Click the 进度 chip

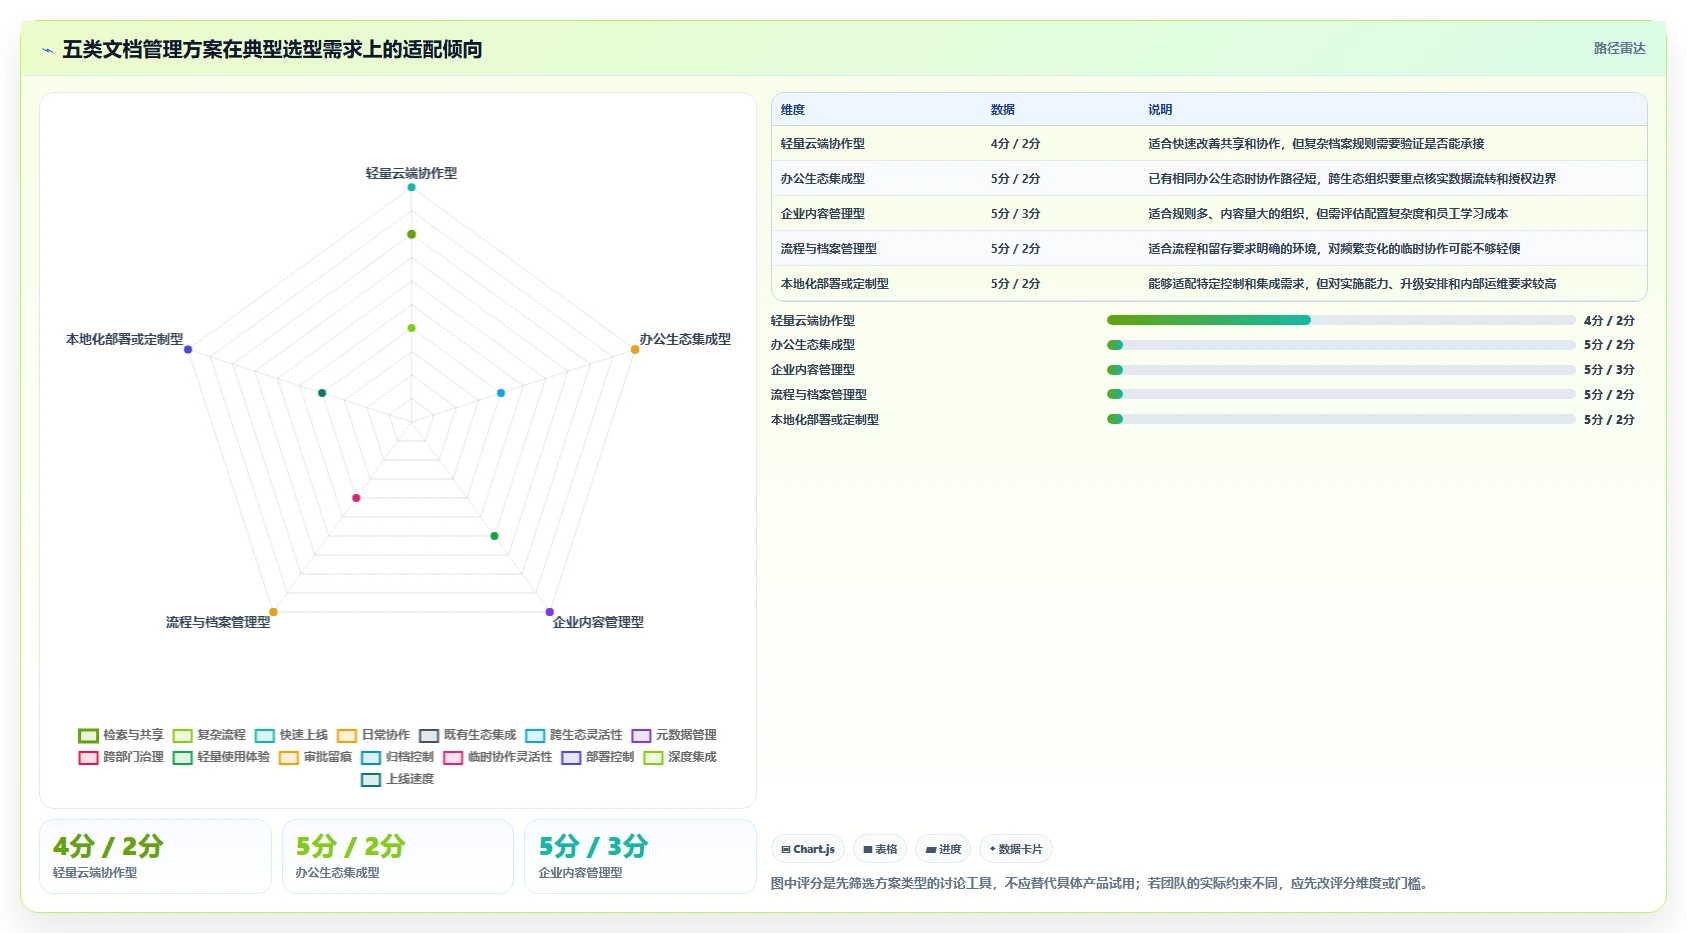click(943, 849)
